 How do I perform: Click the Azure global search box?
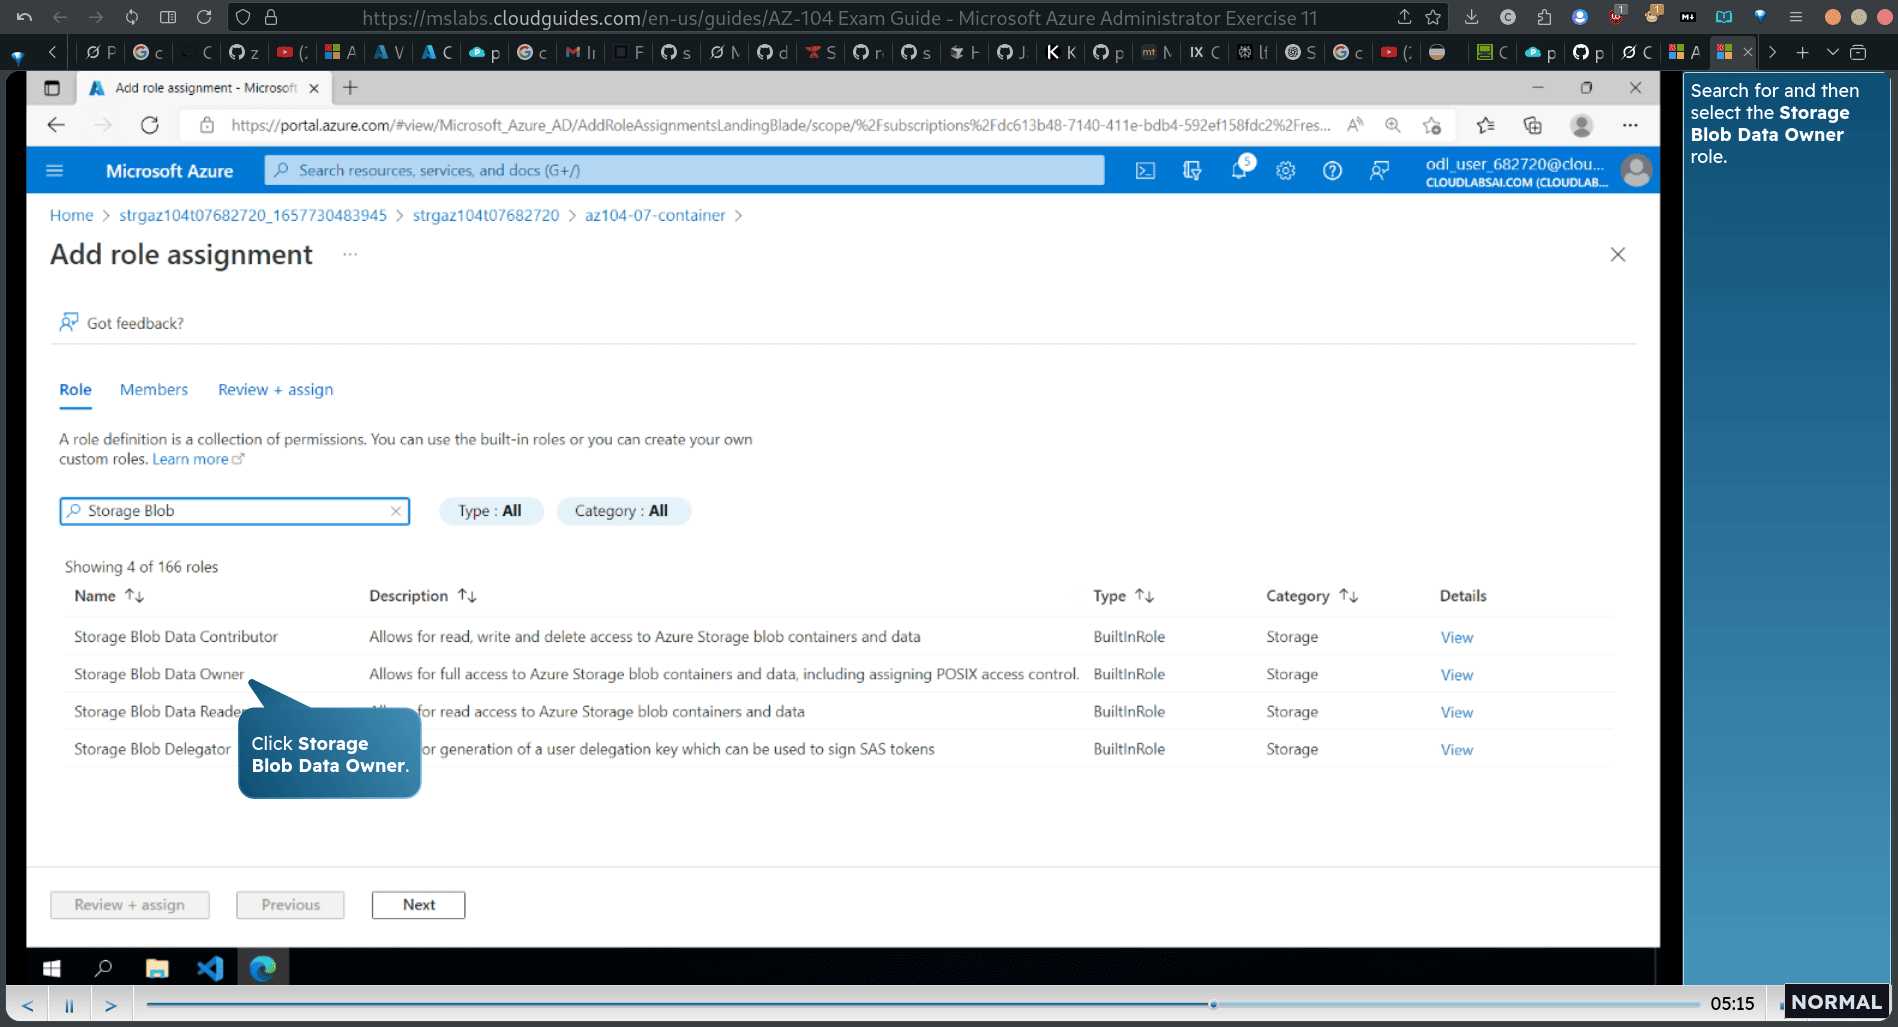(684, 171)
